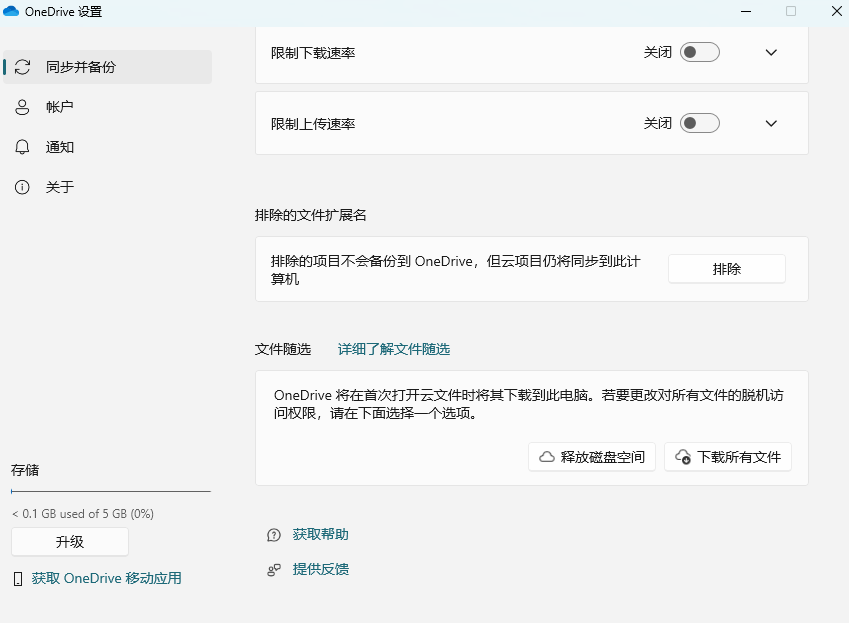Expand the 限制上传速率 chevron
The image size is (849, 623).
771,123
